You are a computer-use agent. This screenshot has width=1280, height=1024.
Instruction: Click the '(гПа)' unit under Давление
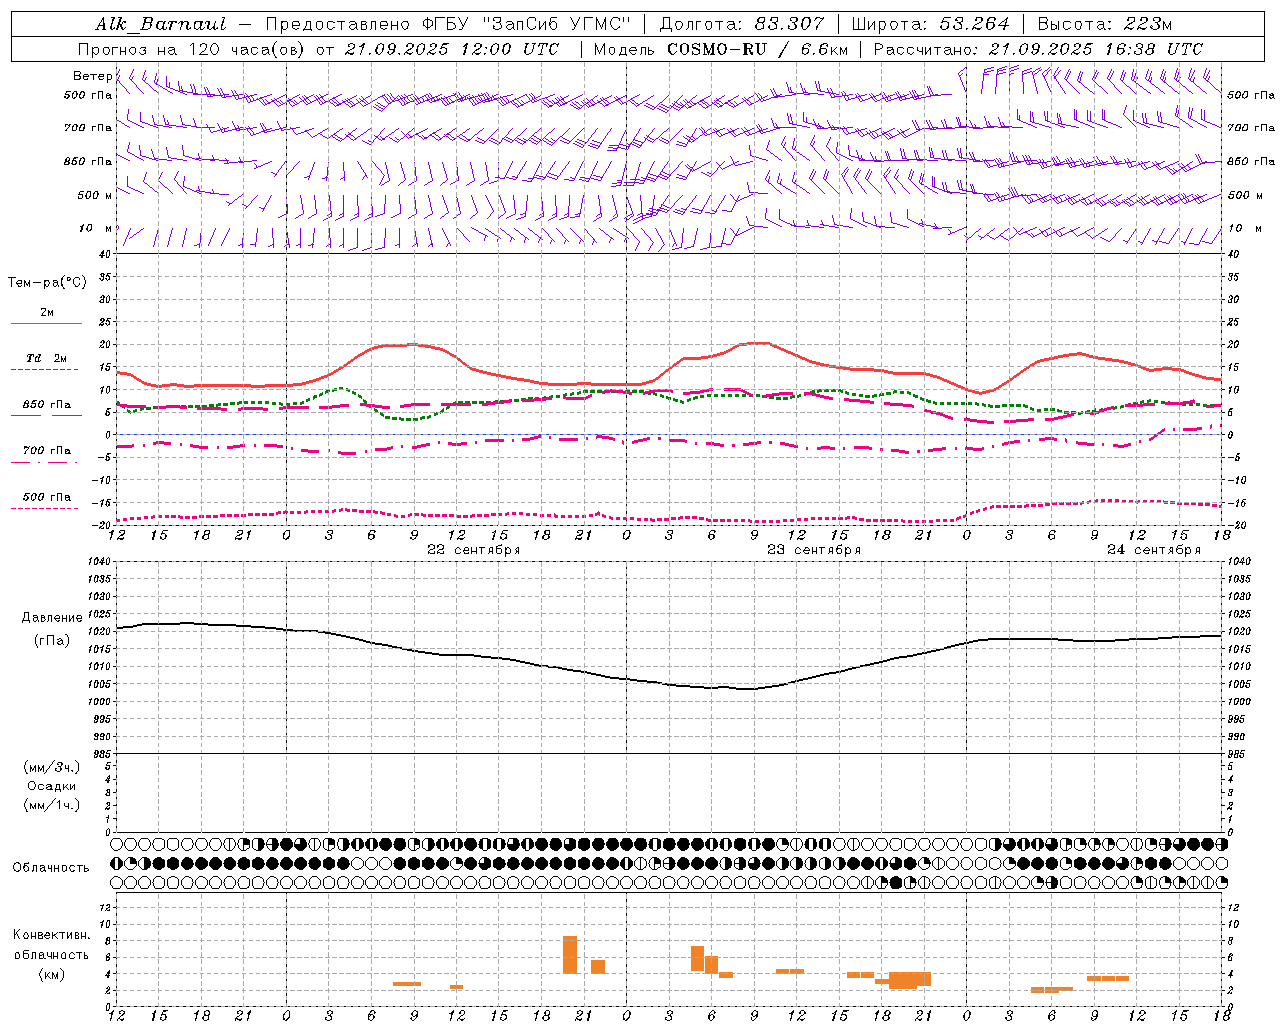[x=51, y=641]
